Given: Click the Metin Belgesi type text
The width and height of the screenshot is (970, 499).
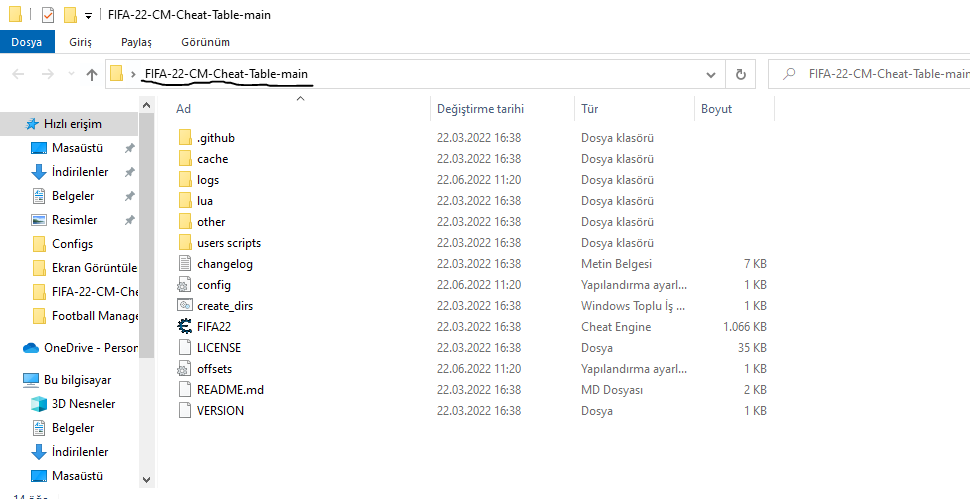Looking at the screenshot, I should [x=616, y=264].
